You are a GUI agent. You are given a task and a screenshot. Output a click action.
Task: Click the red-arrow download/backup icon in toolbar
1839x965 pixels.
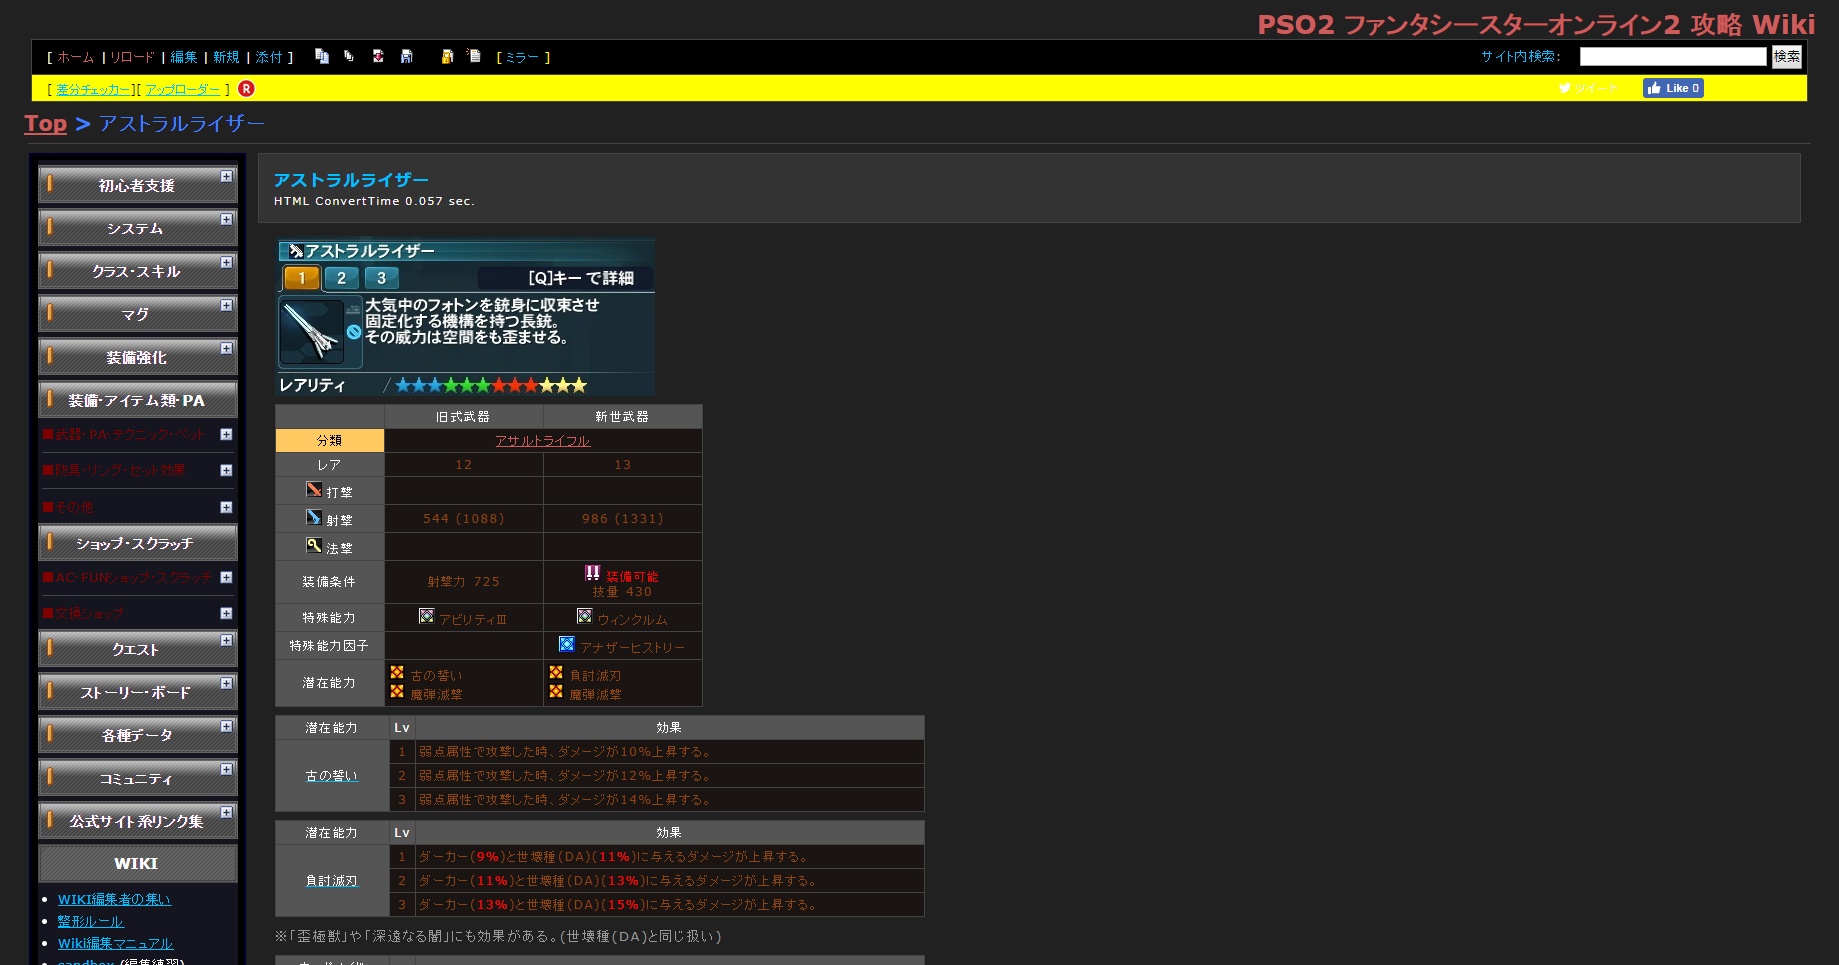click(x=378, y=56)
